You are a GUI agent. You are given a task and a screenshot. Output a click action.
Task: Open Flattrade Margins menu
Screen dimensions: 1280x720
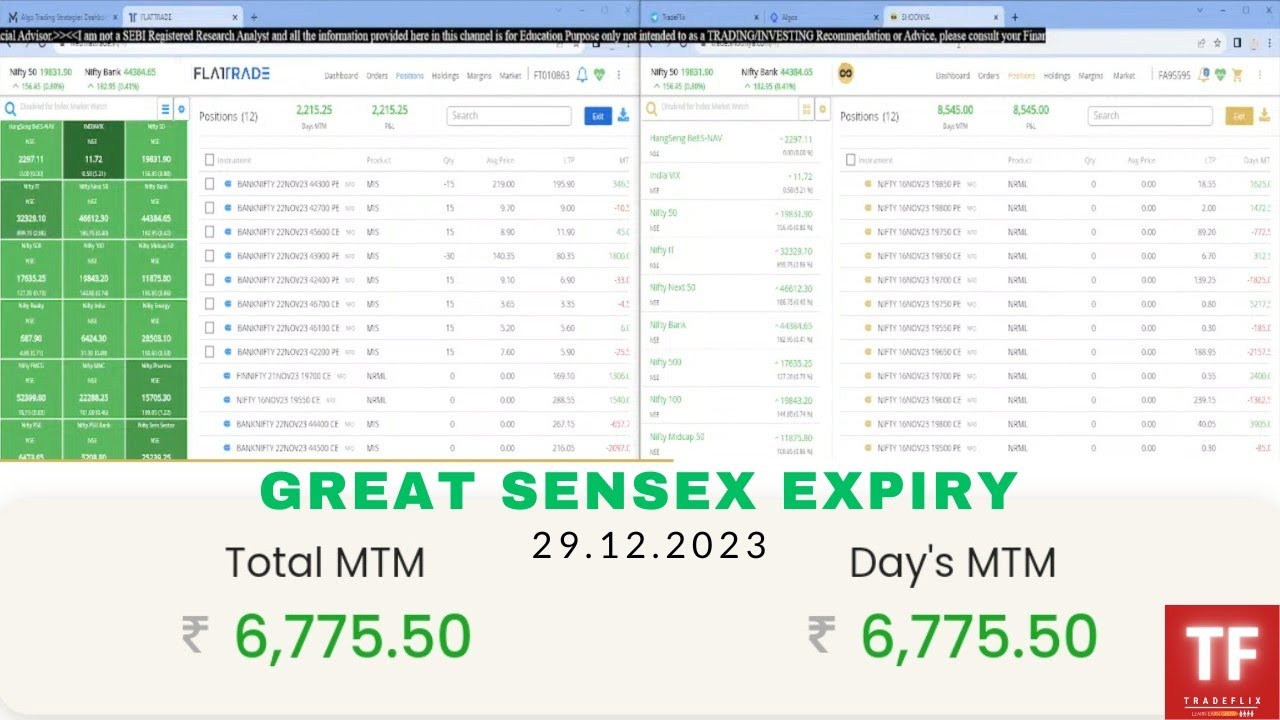479,76
